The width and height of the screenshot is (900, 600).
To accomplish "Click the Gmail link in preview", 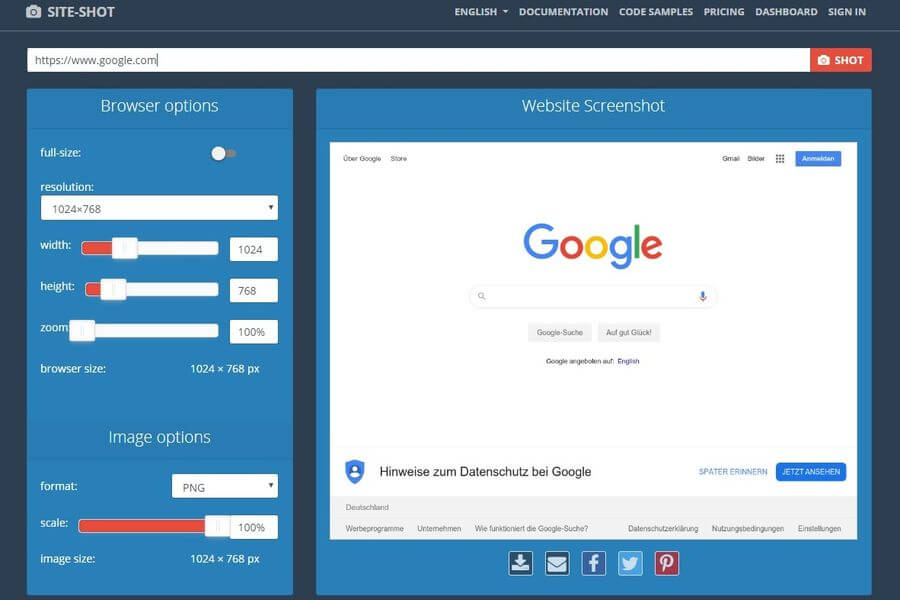I will tap(731, 158).
